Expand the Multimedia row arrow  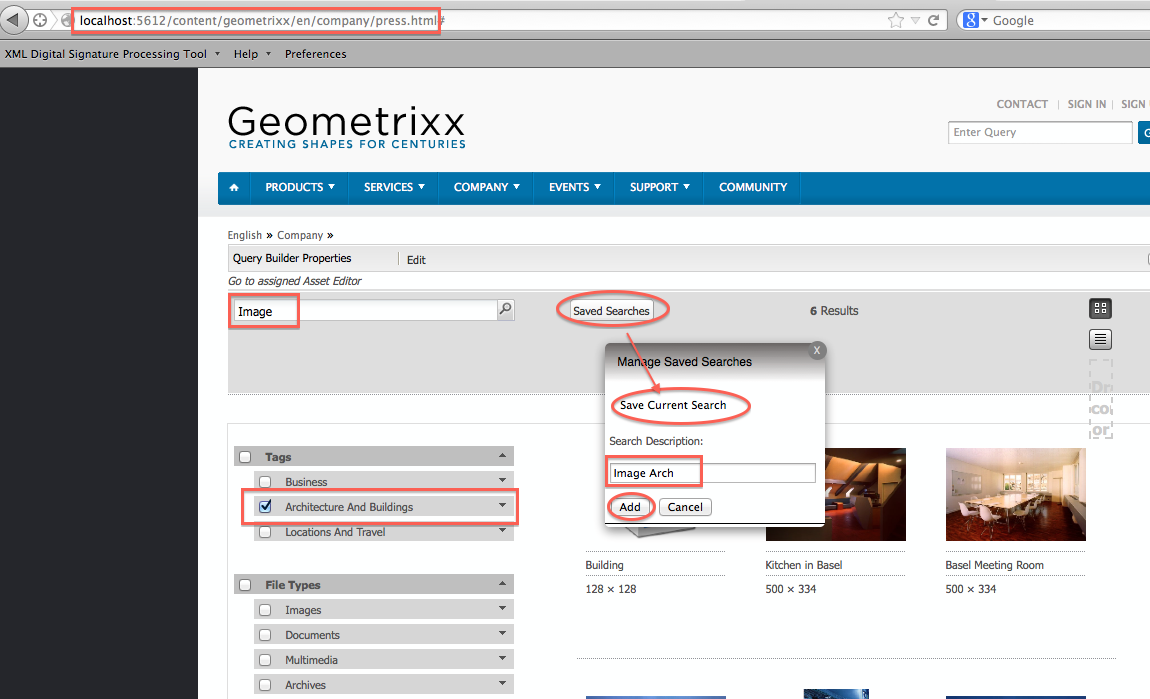tap(502, 659)
